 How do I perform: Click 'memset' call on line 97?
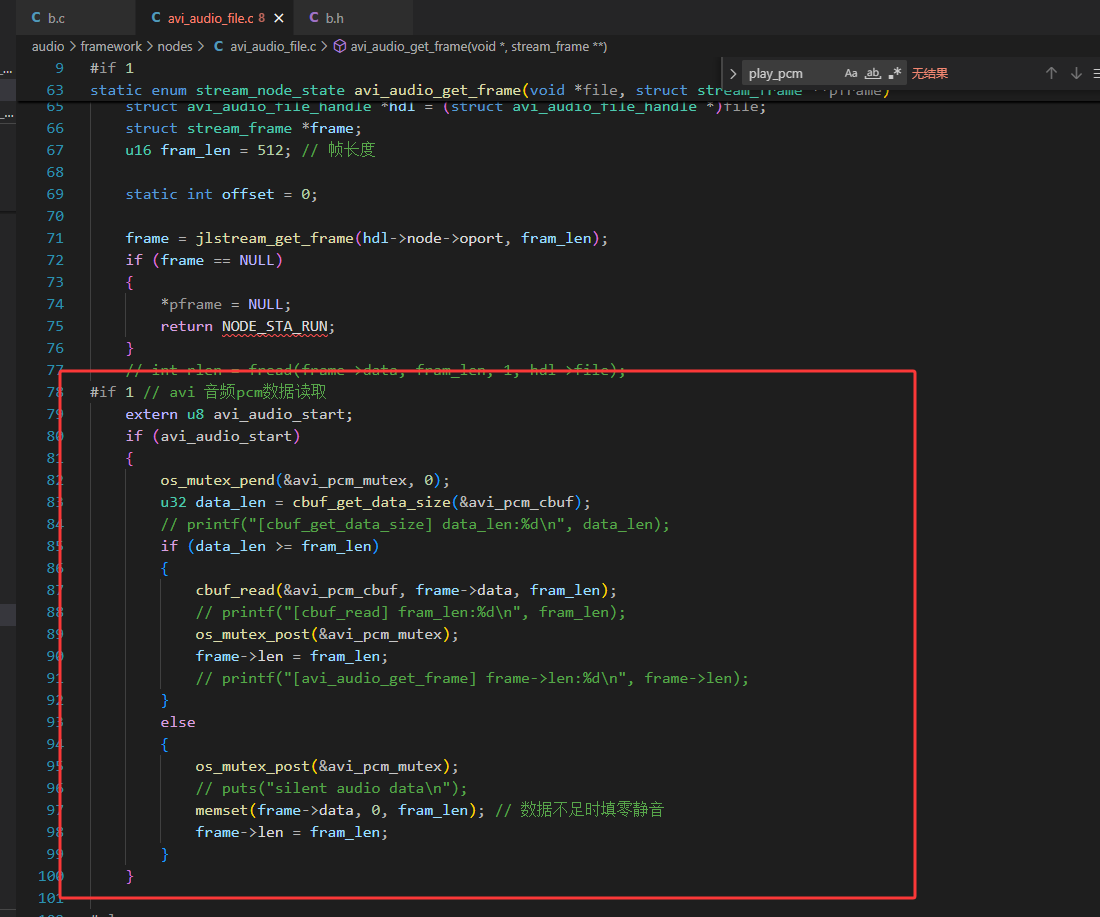[222, 810]
